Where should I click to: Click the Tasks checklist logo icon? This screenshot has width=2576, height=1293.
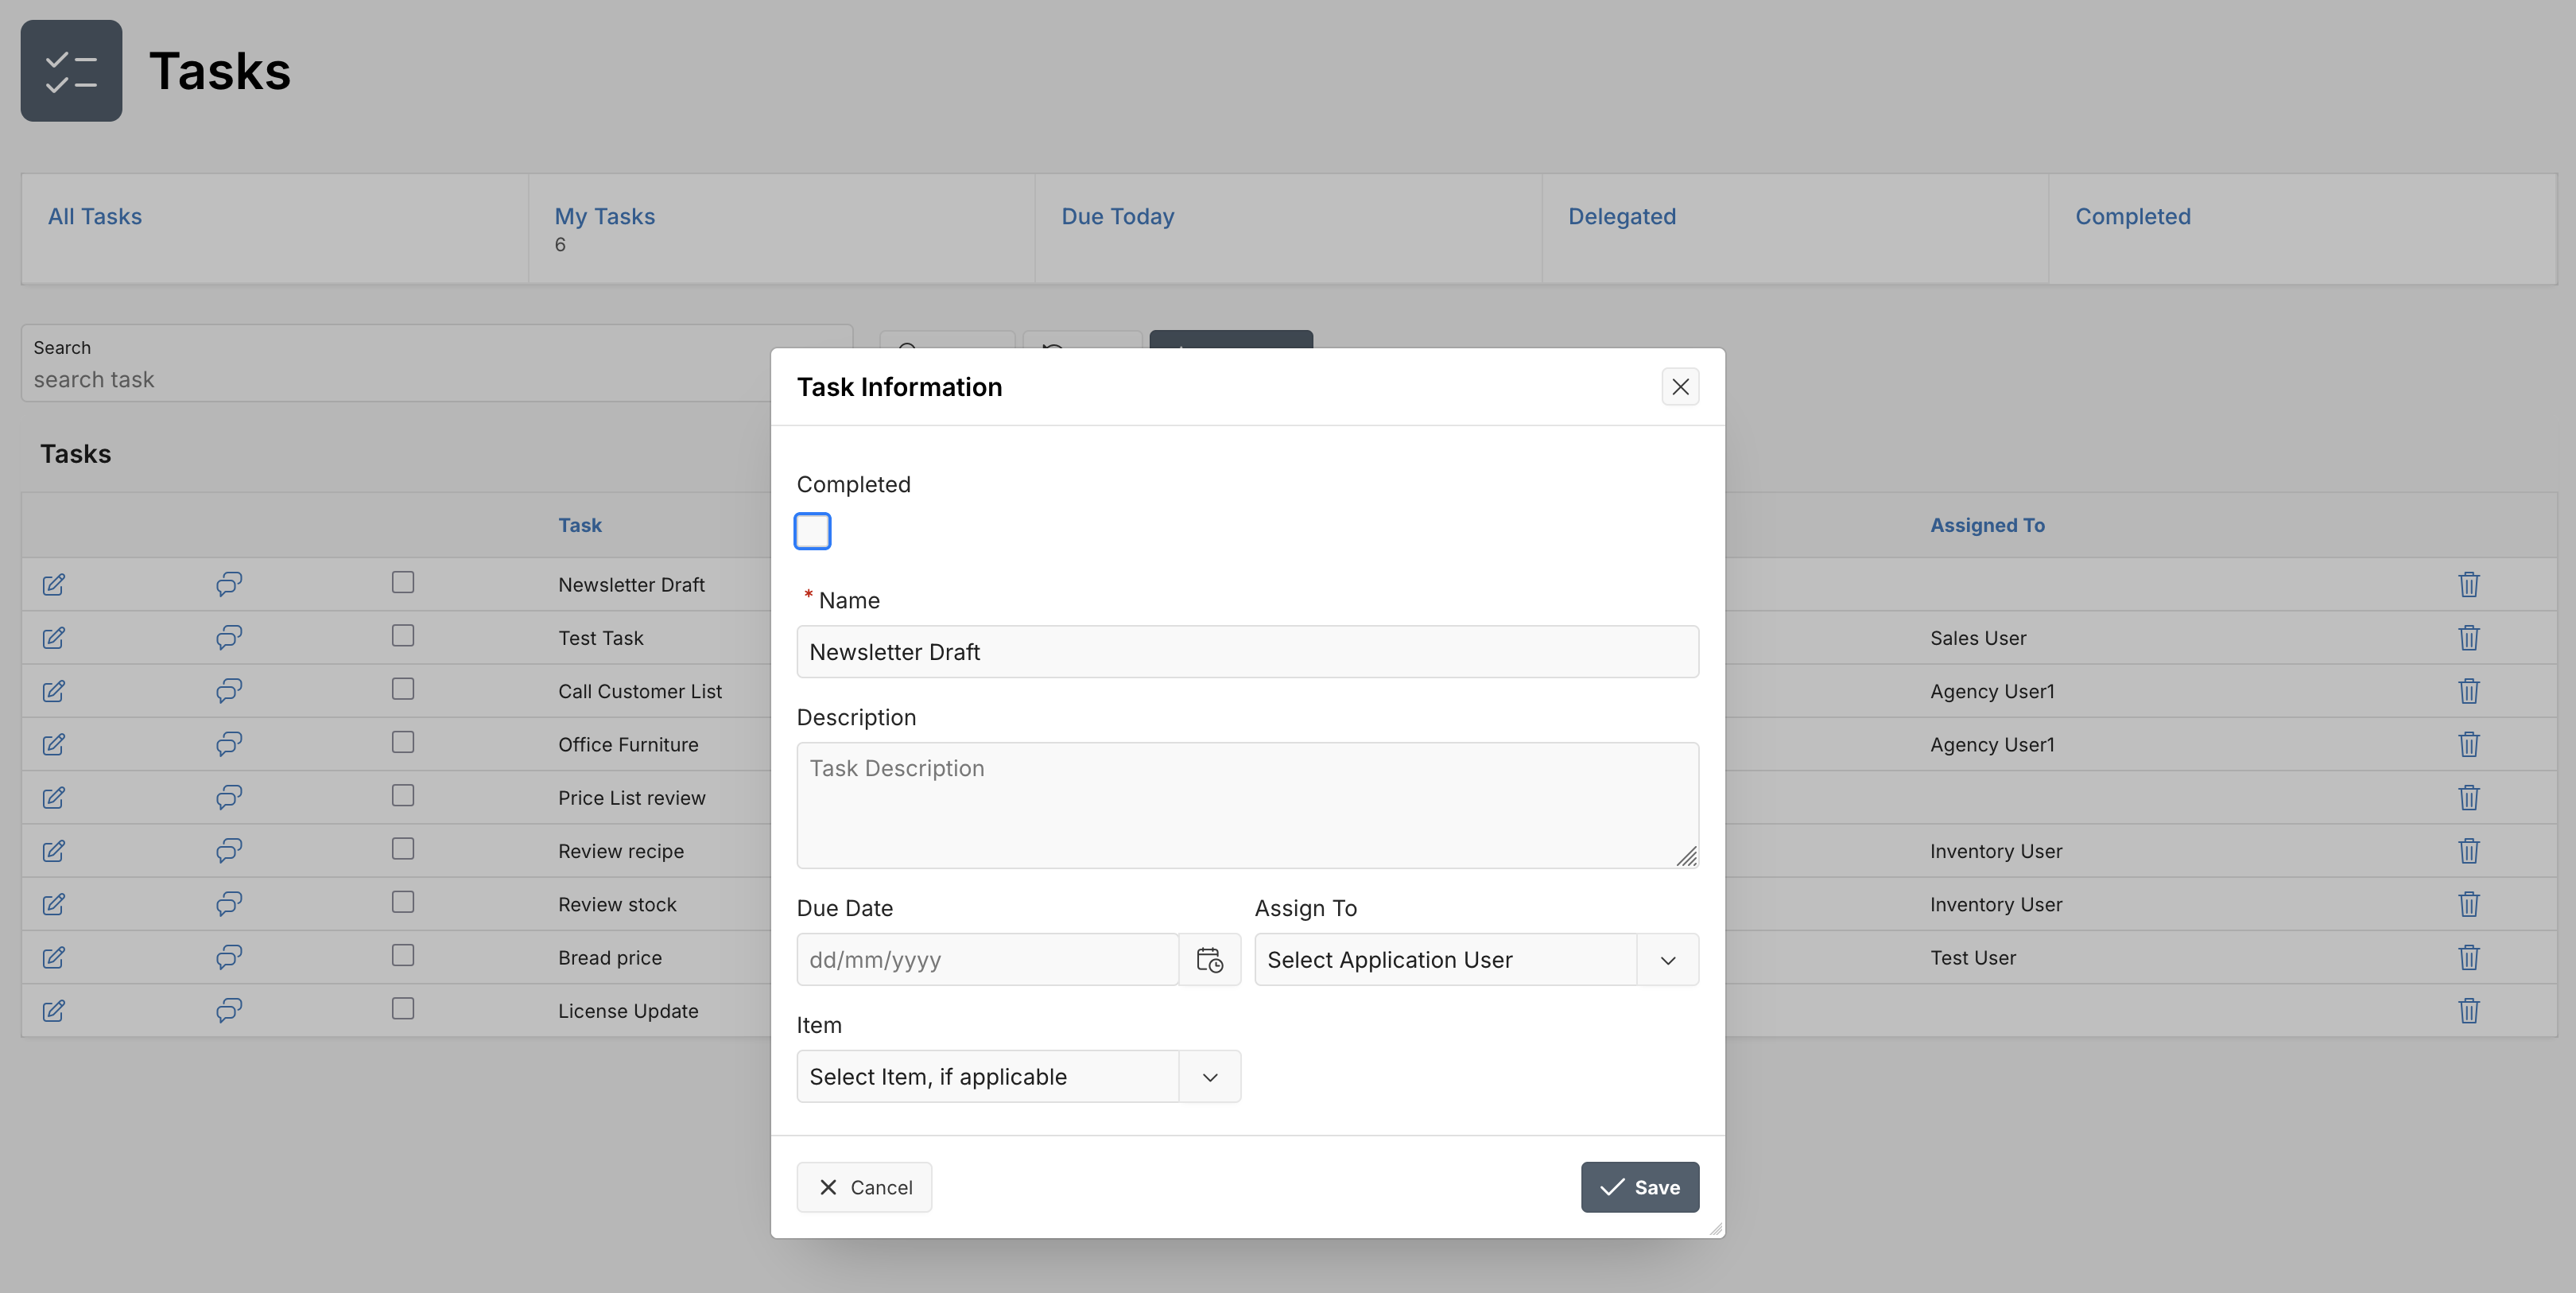[72, 71]
